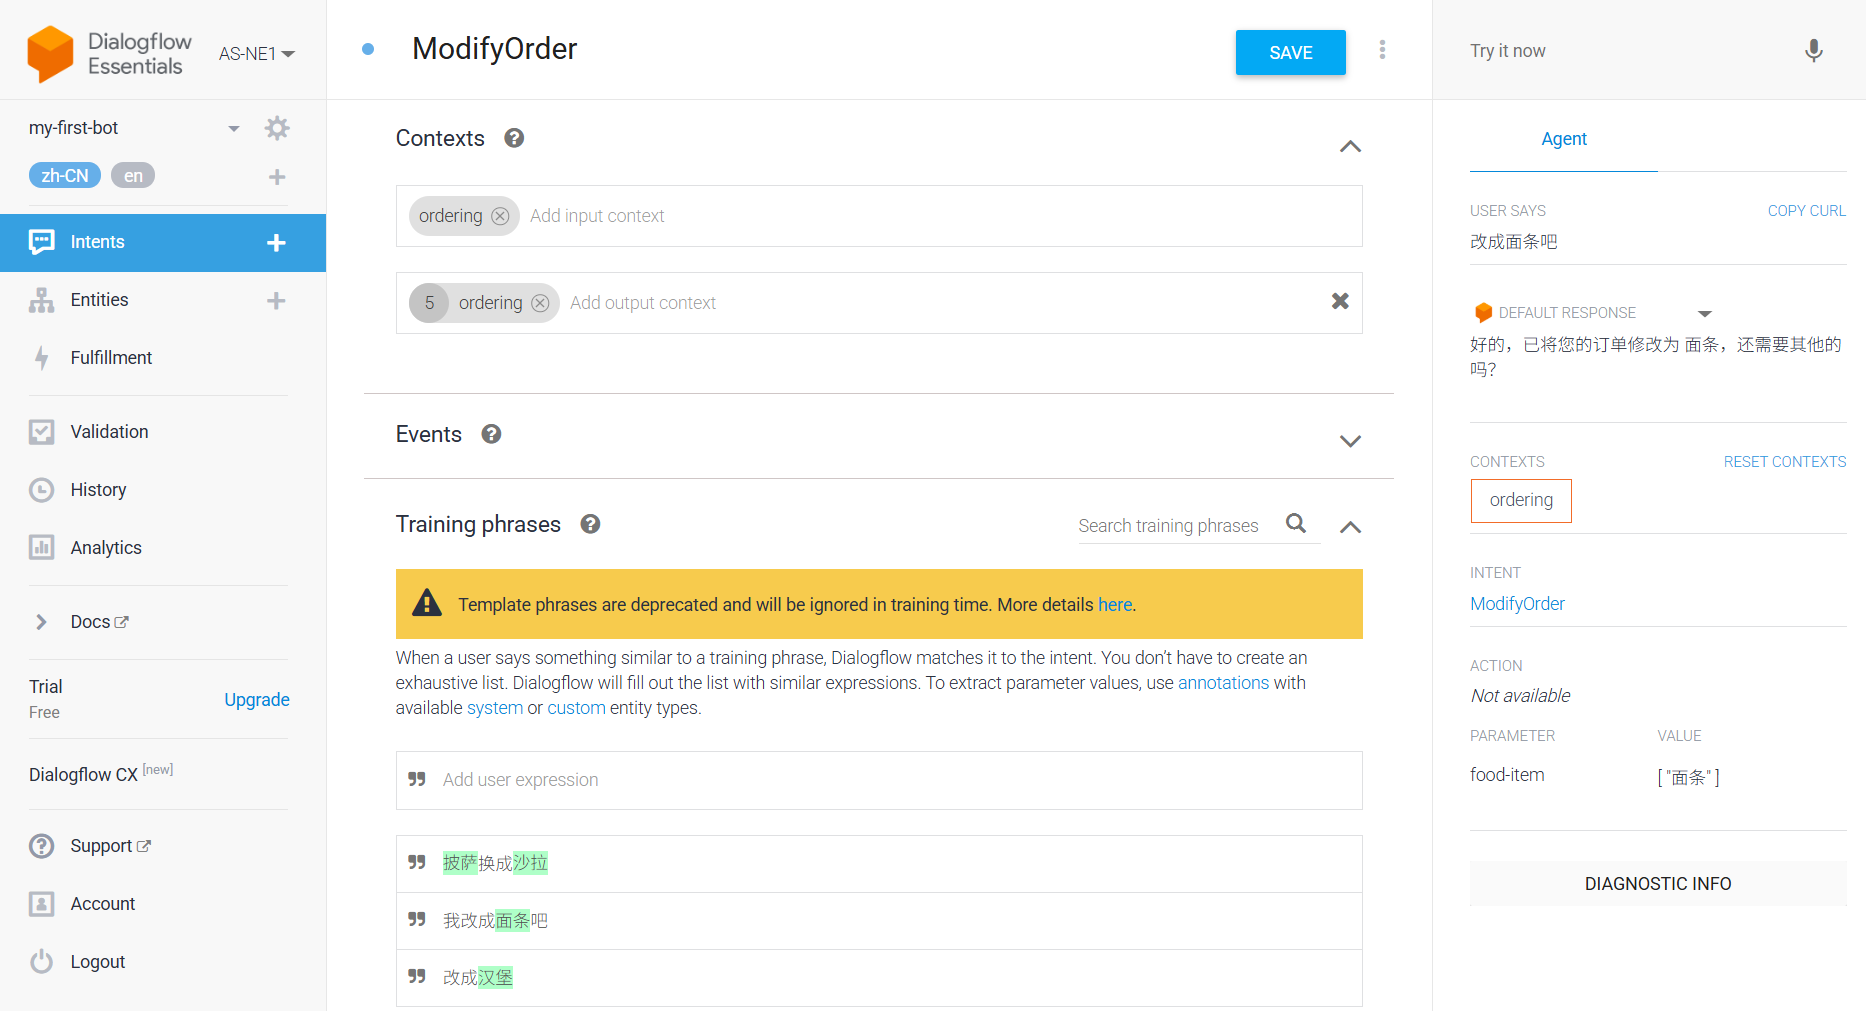Viewport: 1866px width, 1011px height.
Task: Go to Intents in the sidebar
Action: point(98,242)
